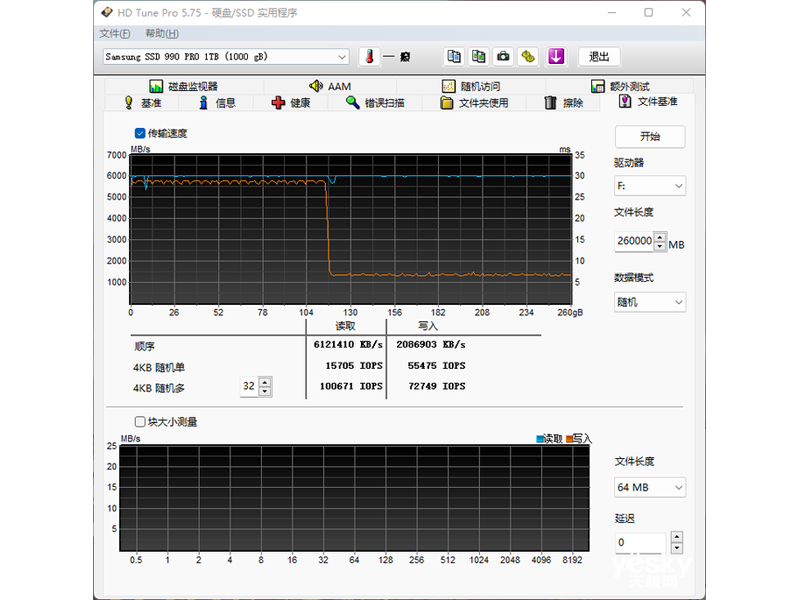The image size is (800, 600).
Task: Maximize the HD Tune Pro window
Action: (648, 12)
